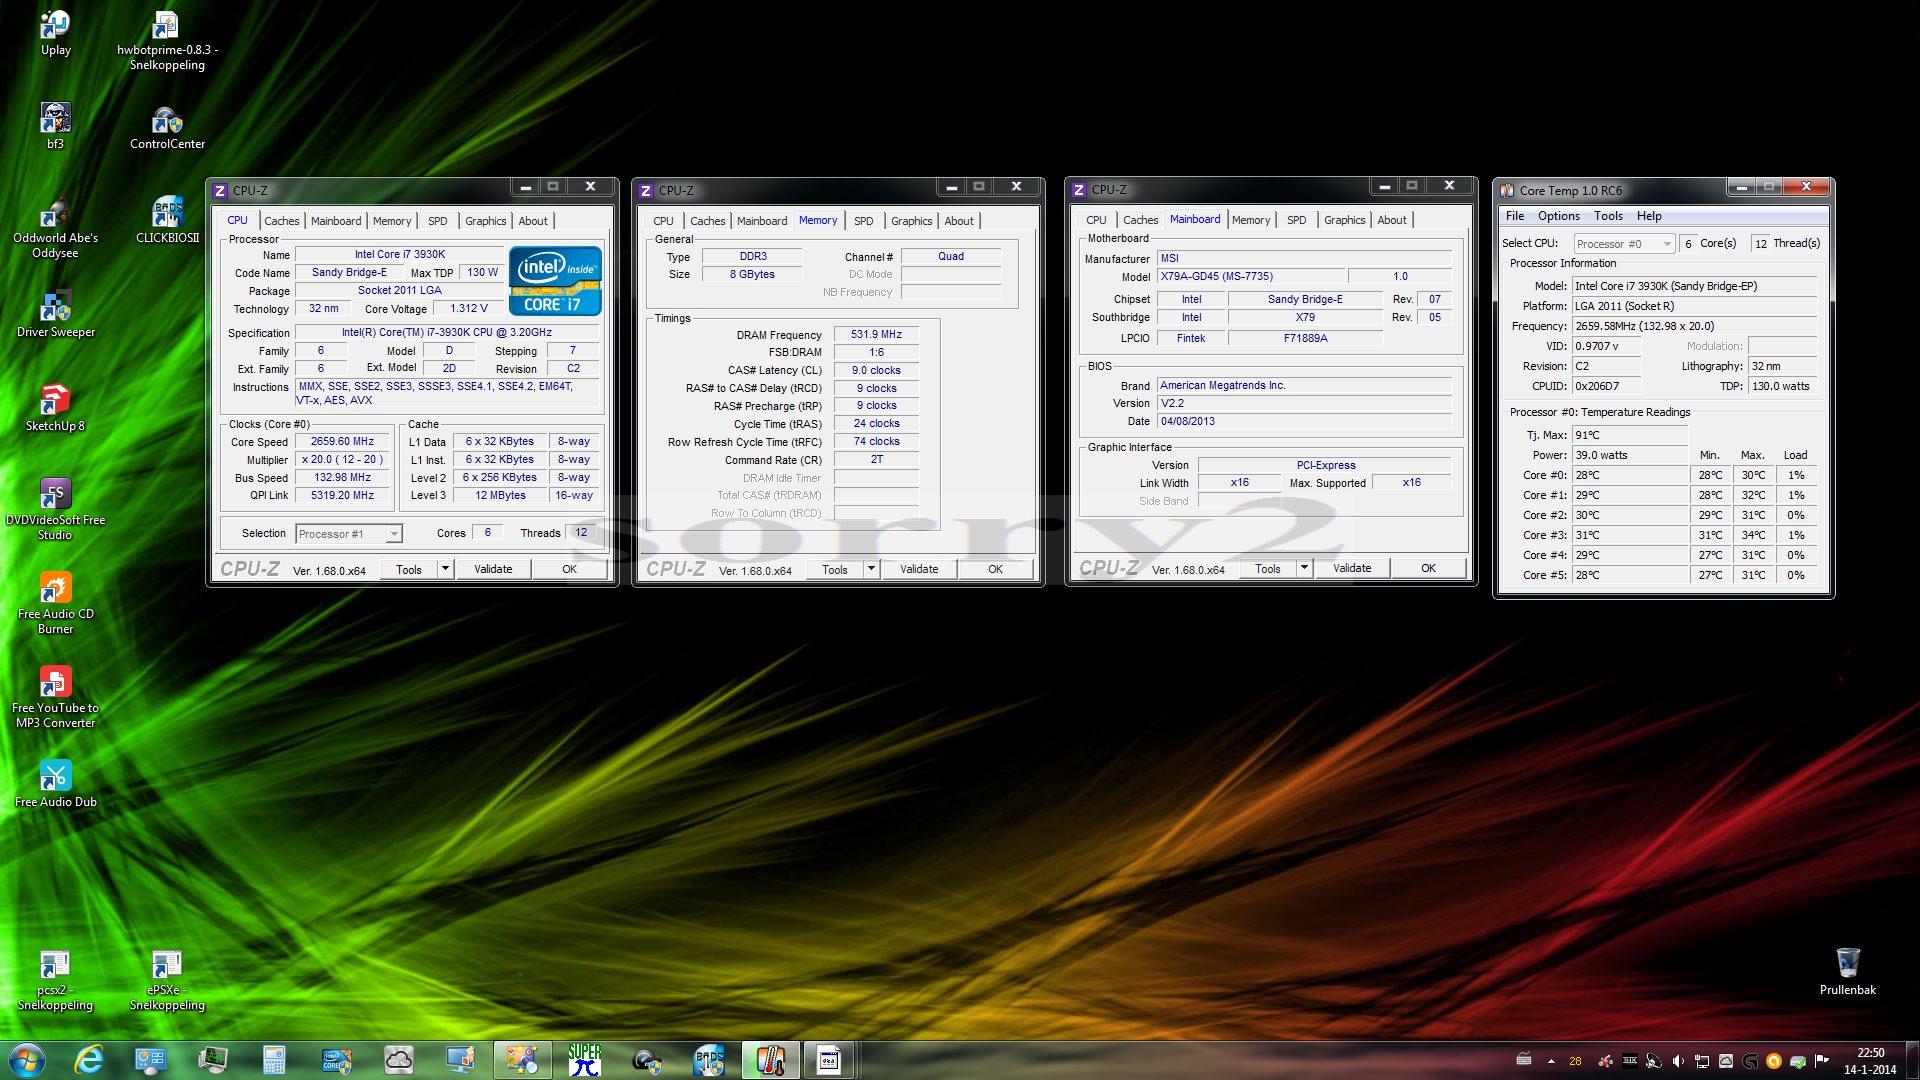Open the Windows Start orb
This screenshot has height=1080, width=1920.
tap(26, 1060)
